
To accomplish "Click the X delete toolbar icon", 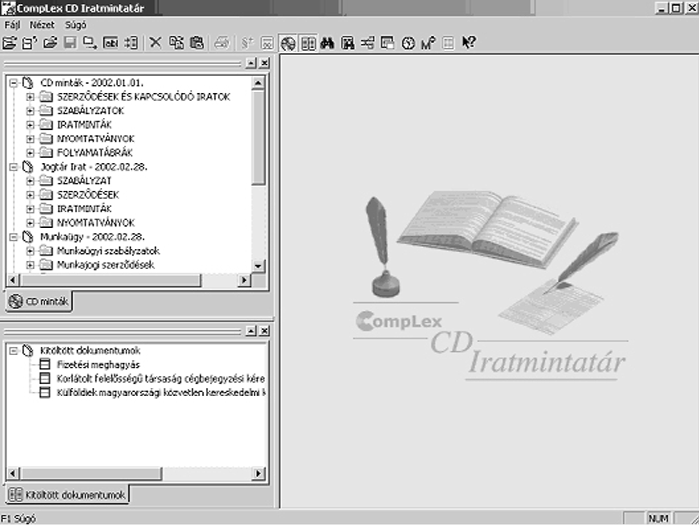I will [x=155, y=43].
